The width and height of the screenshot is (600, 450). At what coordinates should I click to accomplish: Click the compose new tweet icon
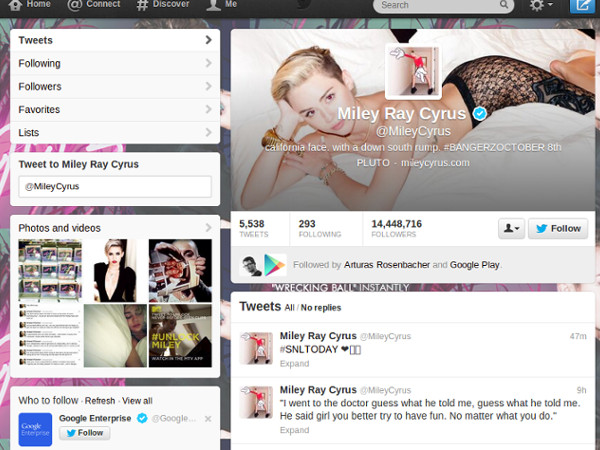click(581, 5)
